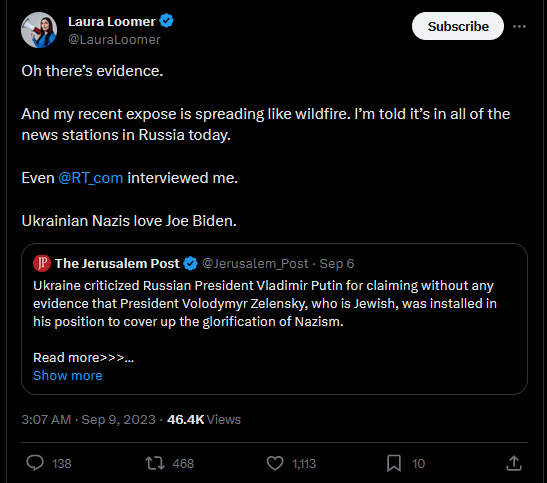View the 46.4K Views count
Screen dimensions: 547x483
click(x=204, y=420)
